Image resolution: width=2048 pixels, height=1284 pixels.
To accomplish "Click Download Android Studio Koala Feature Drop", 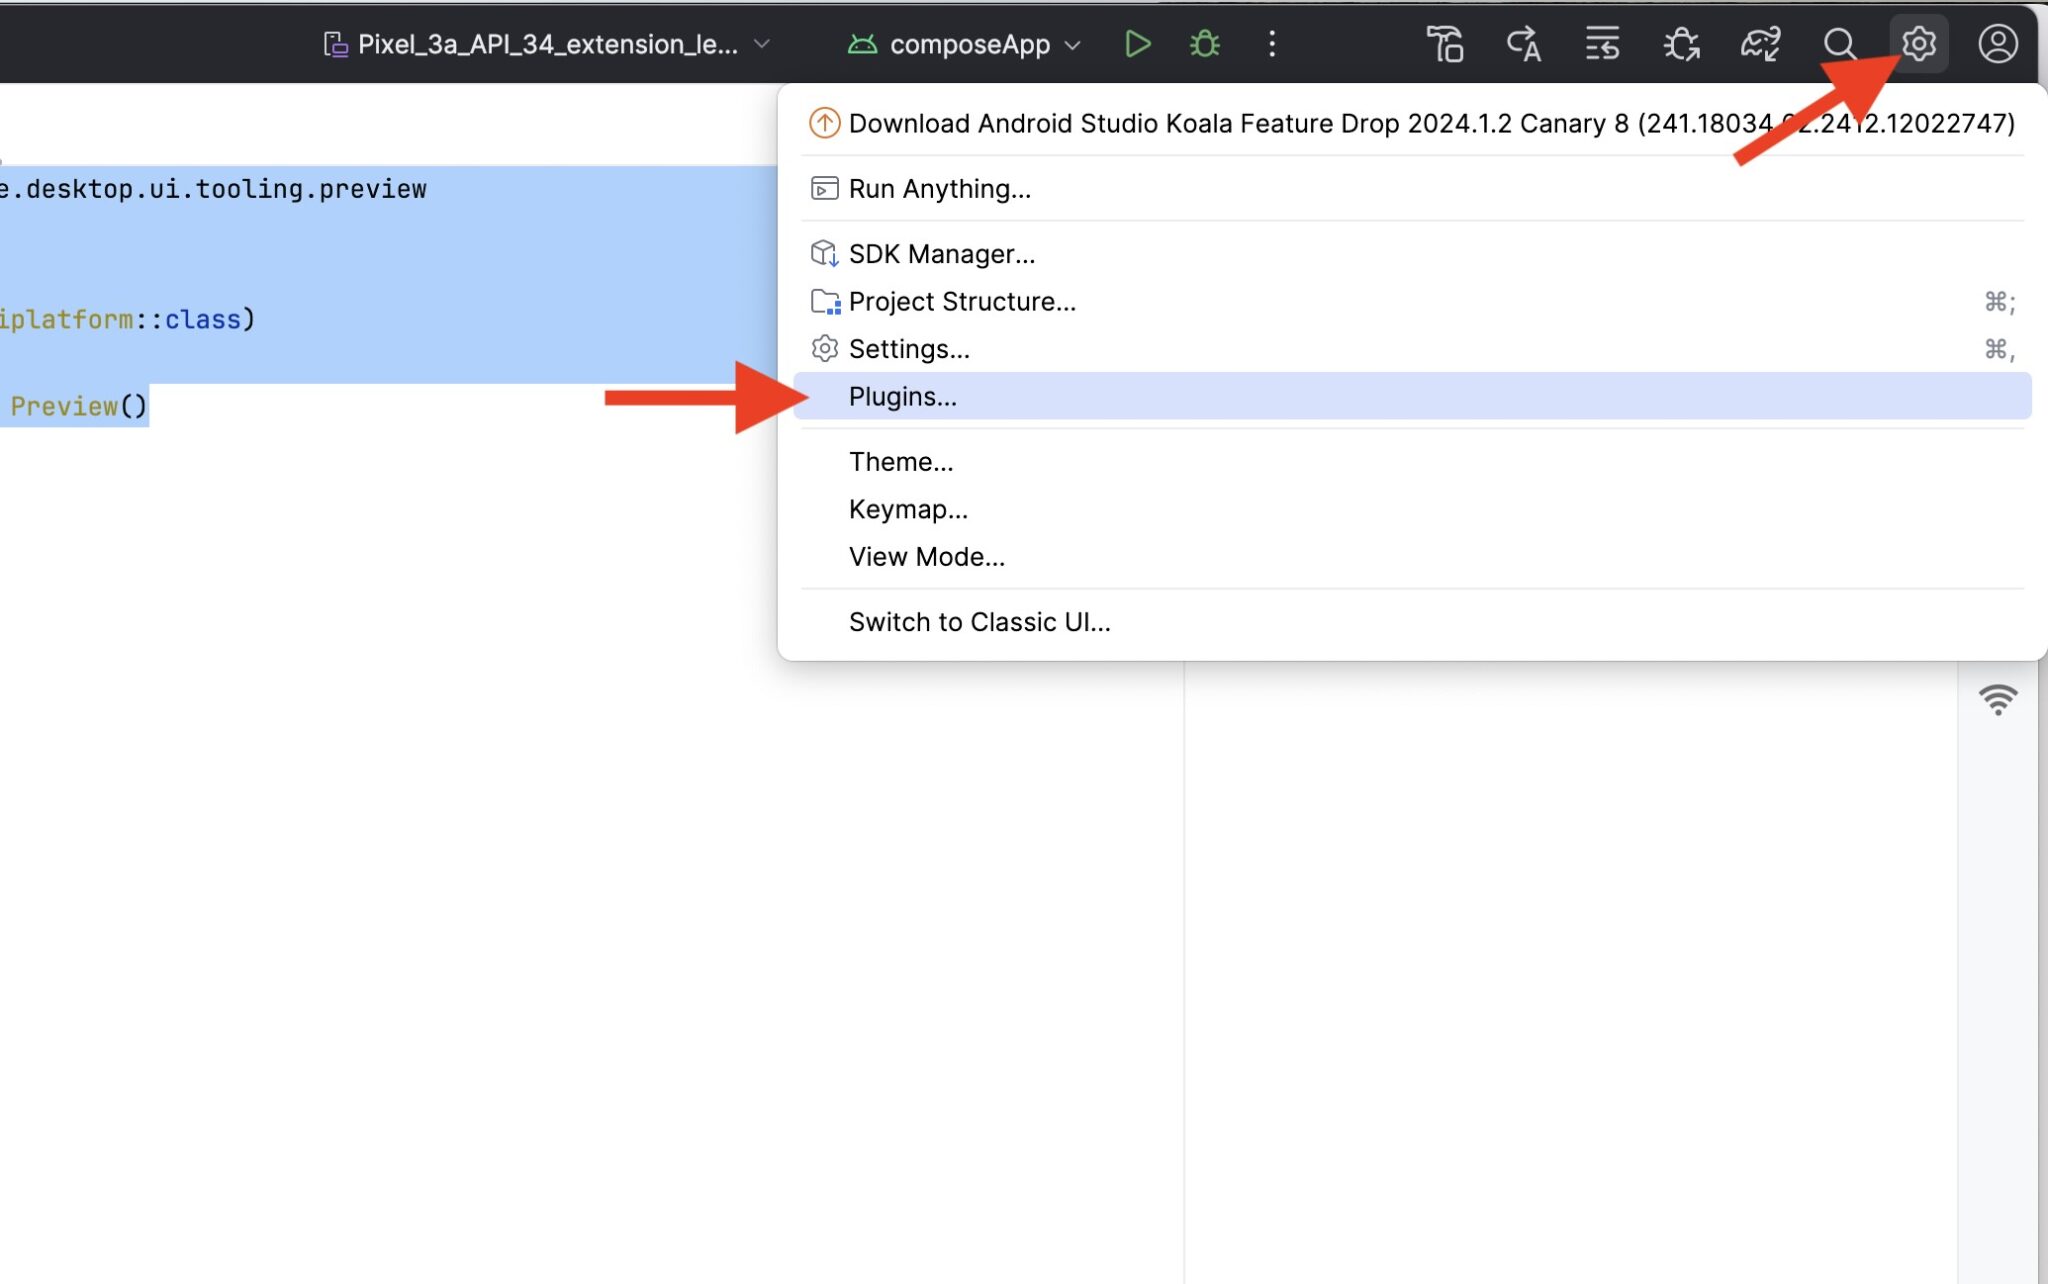I will 1300,123.
